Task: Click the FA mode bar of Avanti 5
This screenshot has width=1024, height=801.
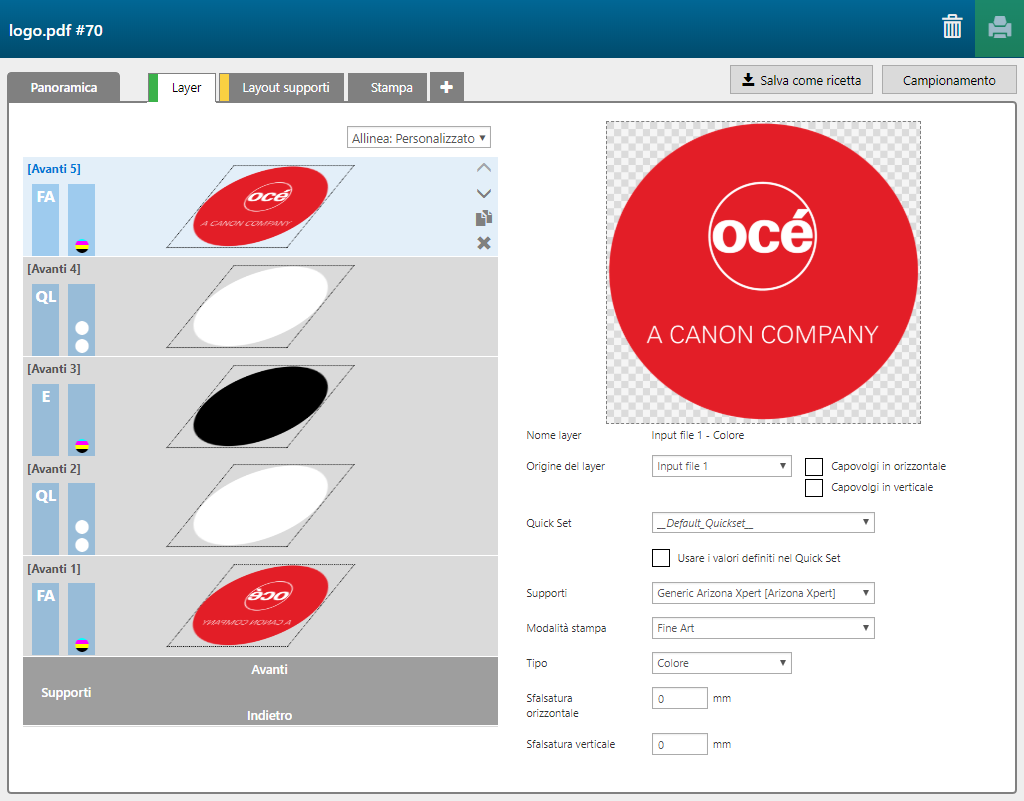Action: tap(46, 219)
